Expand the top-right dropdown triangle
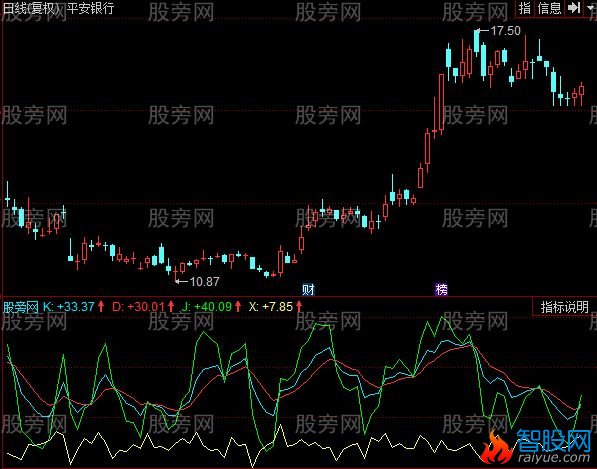The image size is (597, 469). click(591, 8)
